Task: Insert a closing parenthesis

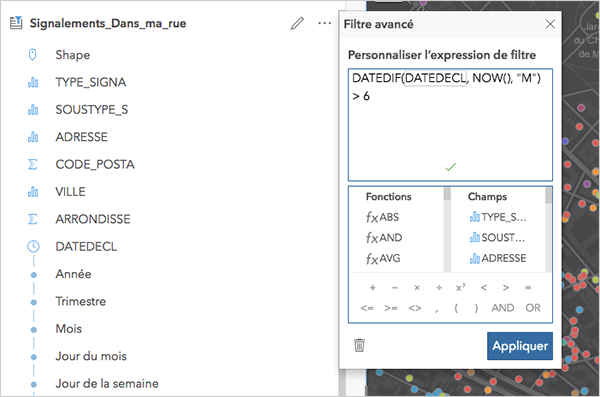Action: click(x=476, y=308)
